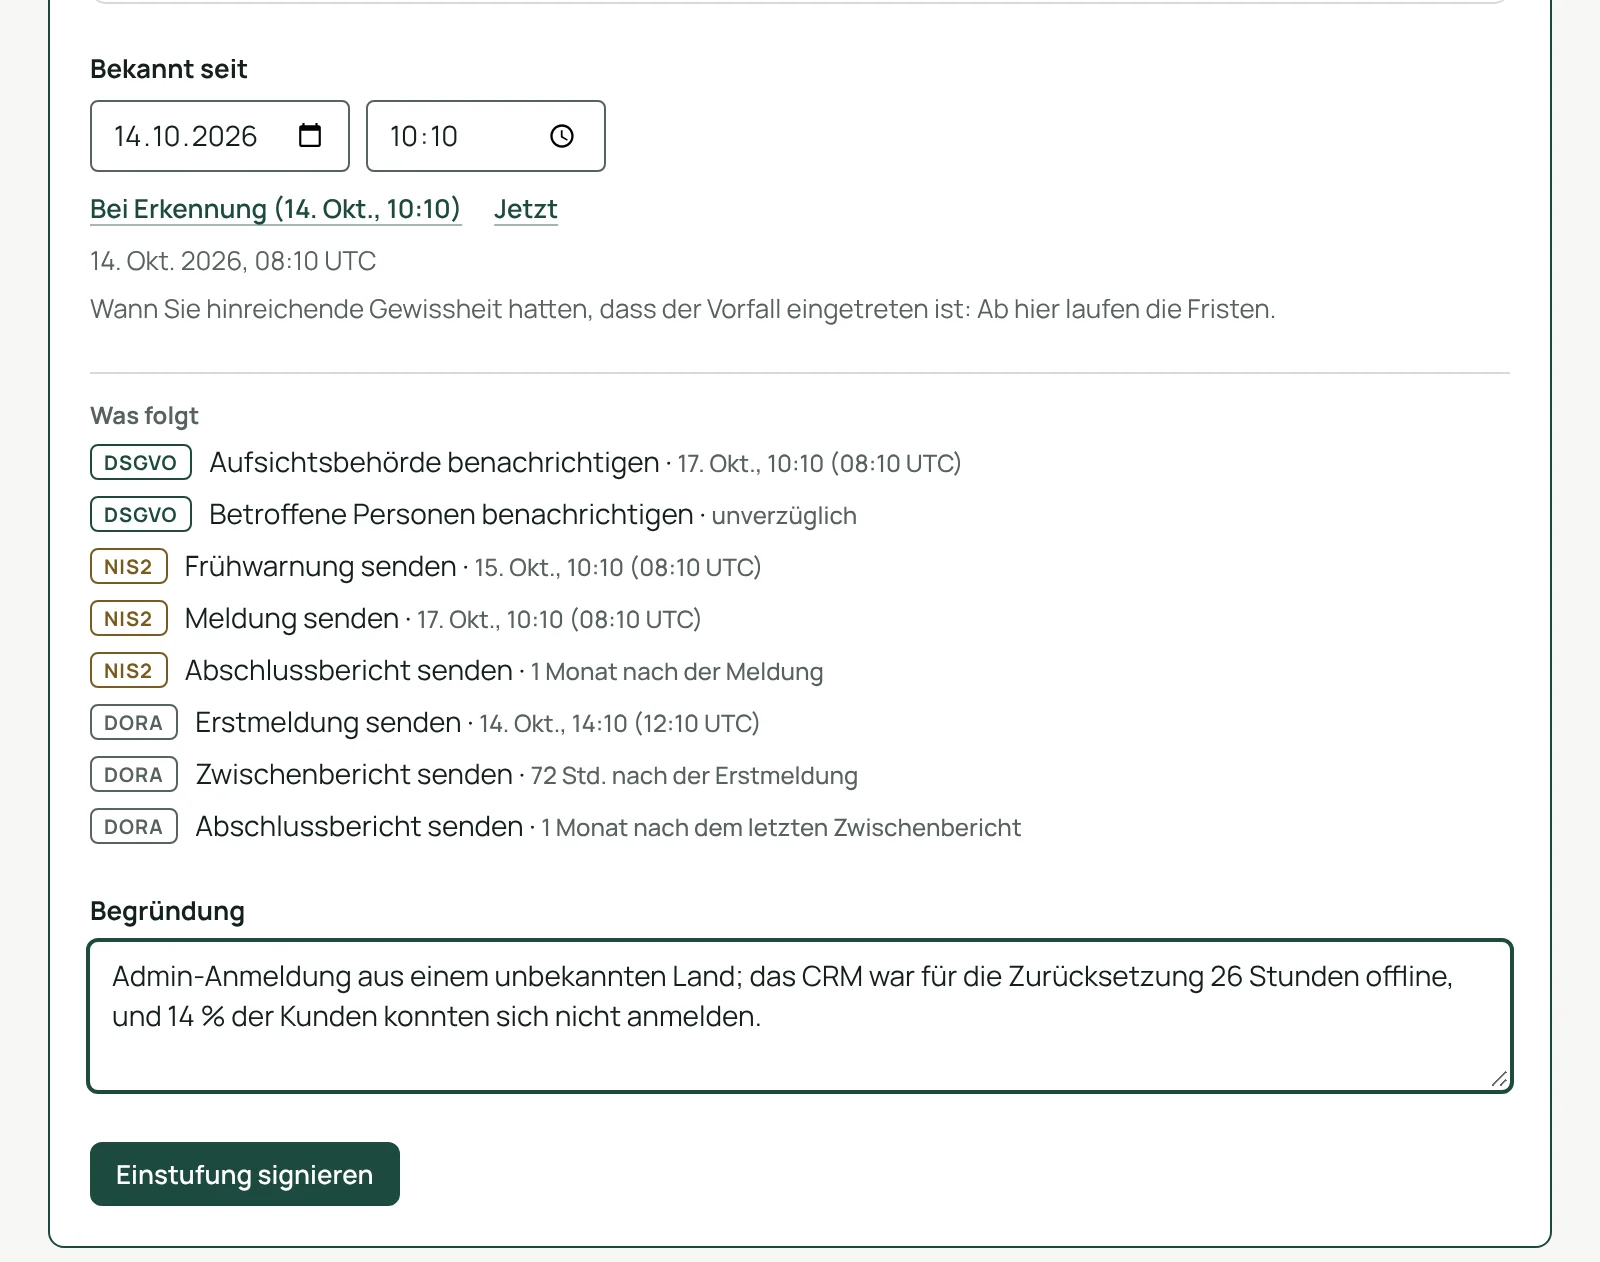This screenshot has height=1262, width=1600.
Task: Select the DSGVO badge beside Aufsichtsbehörde benachrichtigen
Action: 141,463
